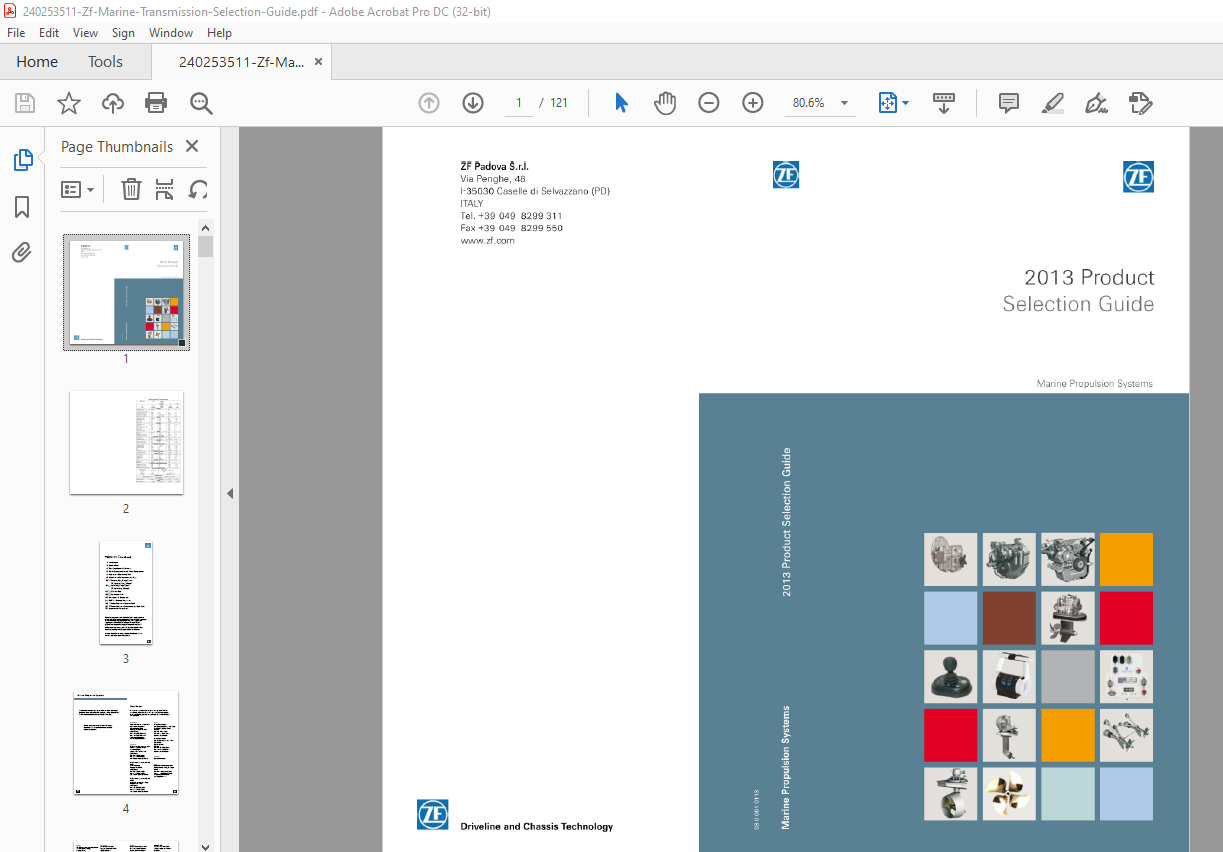
Task: Select page 2 thumbnail
Action: pyautogui.click(x=126, y=442)
